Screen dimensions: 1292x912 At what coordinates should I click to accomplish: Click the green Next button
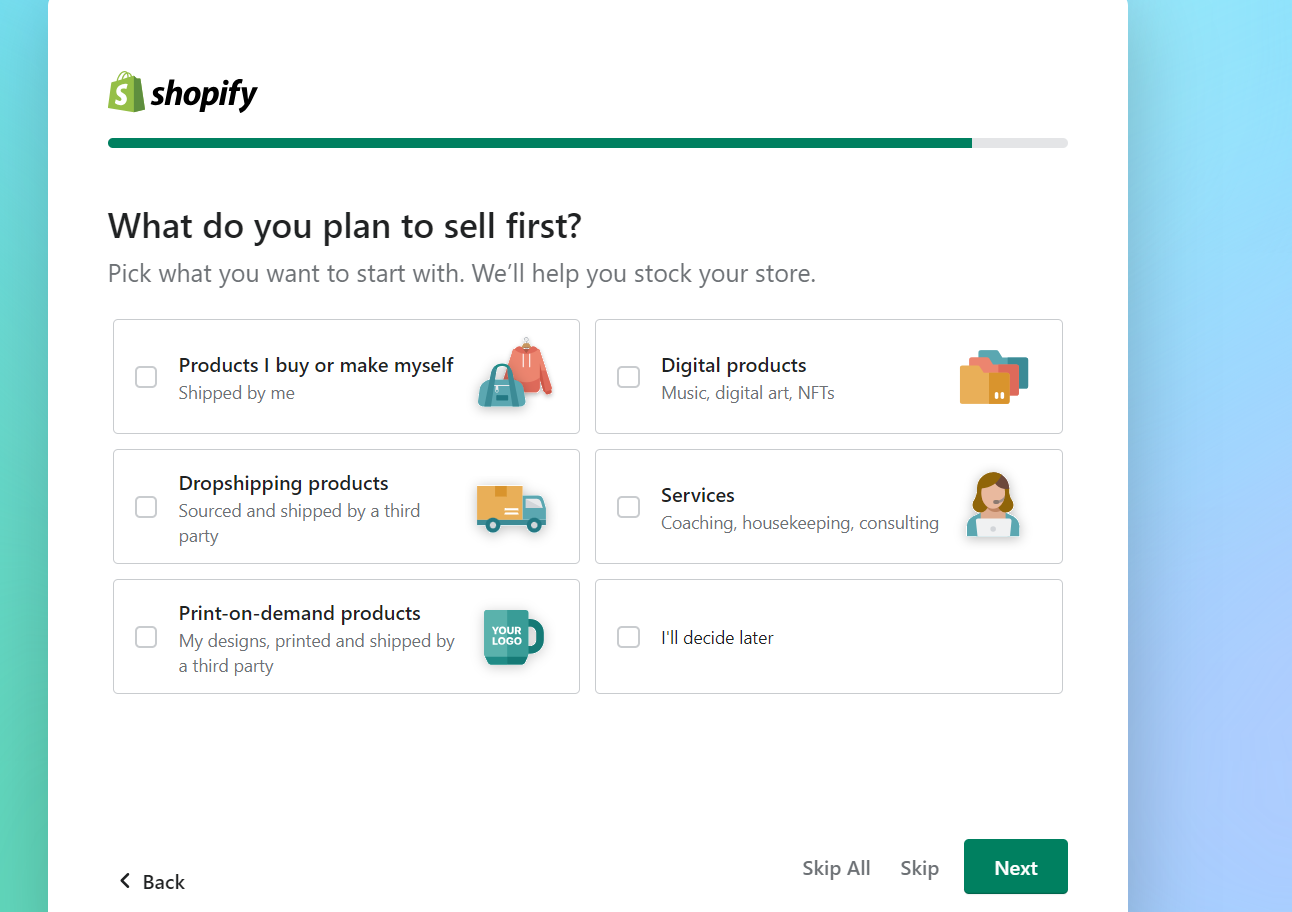point(1016,867)
